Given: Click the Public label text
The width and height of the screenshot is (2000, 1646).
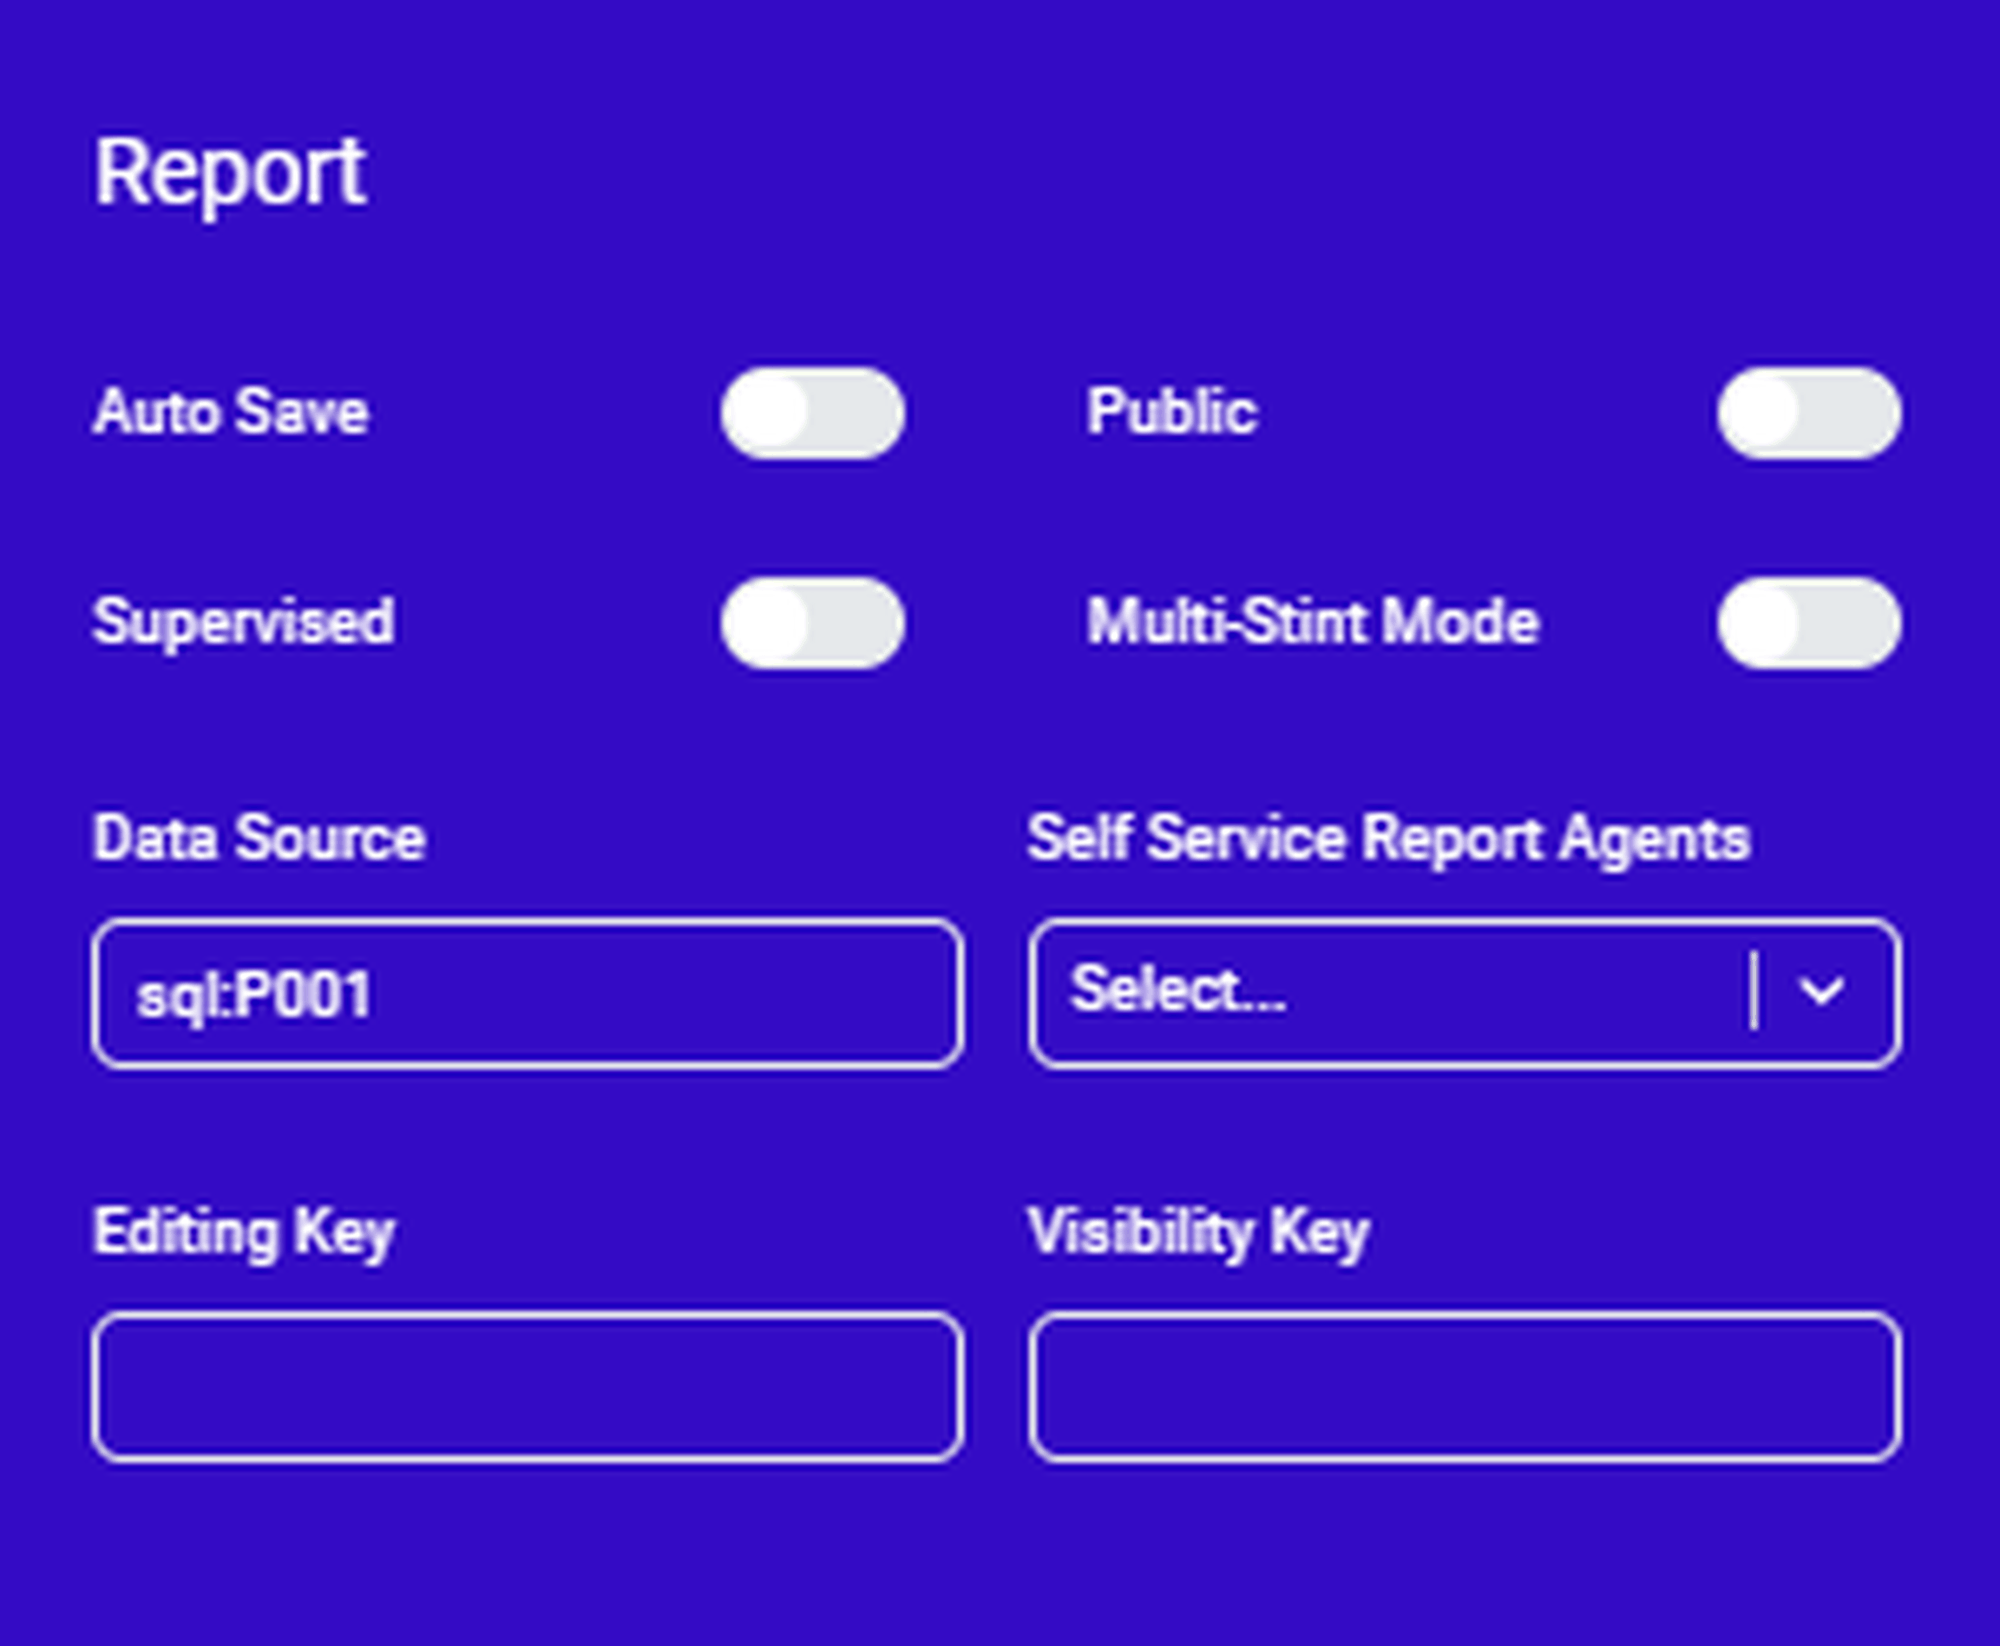Looking at the screenshot, I should 1171,412.
